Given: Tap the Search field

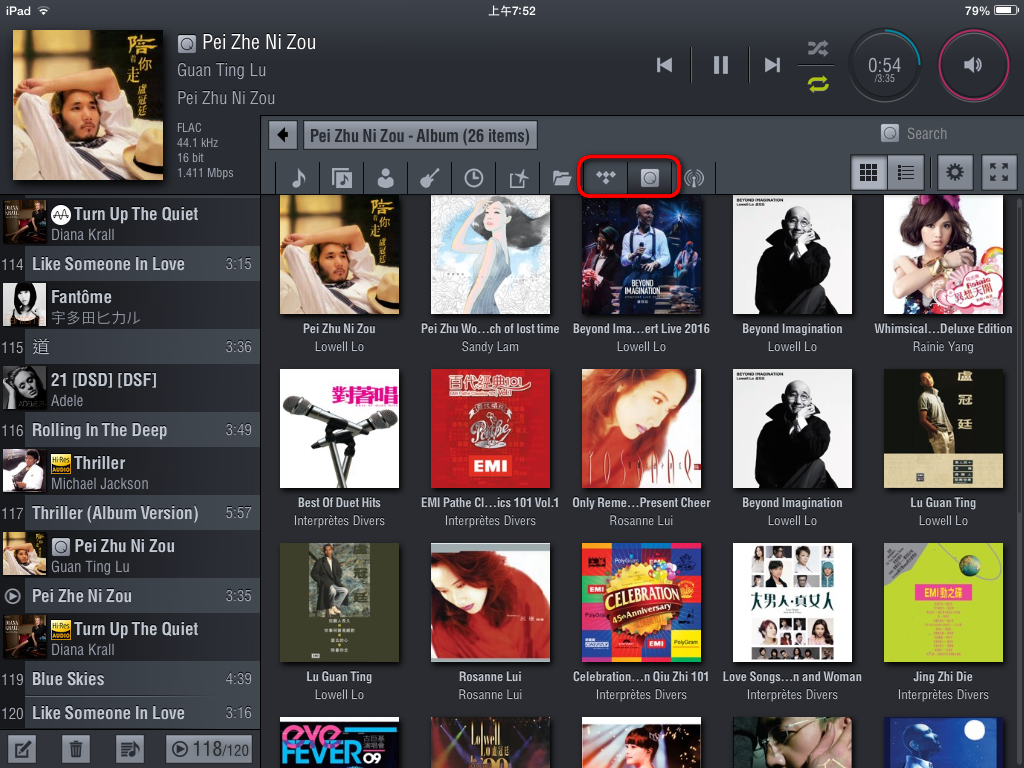Looking at the screenshot, I should coord(925,134).
